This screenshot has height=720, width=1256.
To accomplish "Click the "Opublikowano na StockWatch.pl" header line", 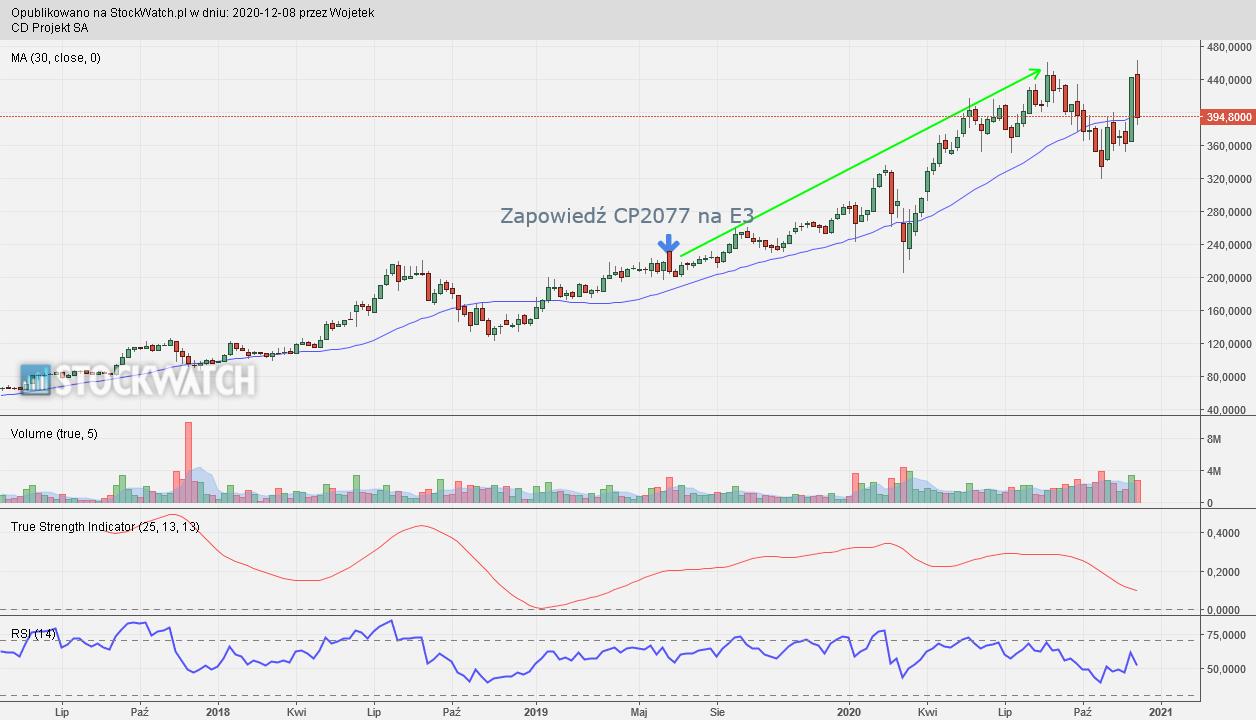I will click(x=193, y=13).
